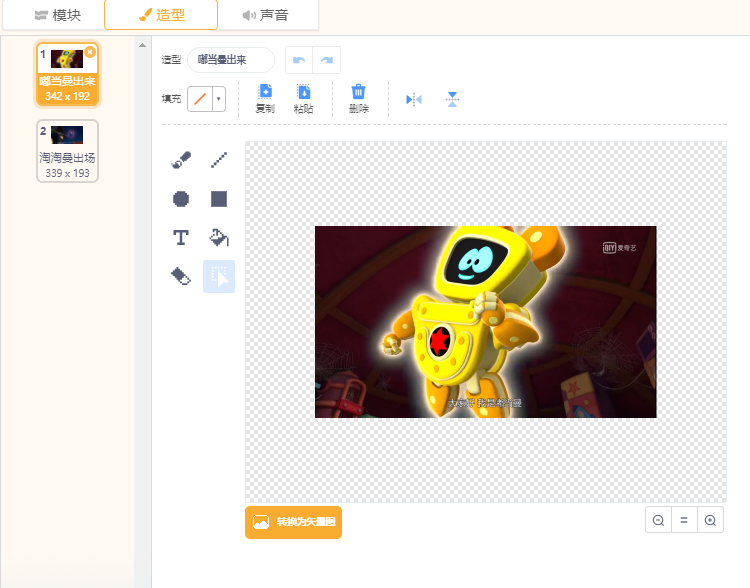Screen dimensions: 750x588
Task: Select the Eraser tool
Action: pos(181,277)
